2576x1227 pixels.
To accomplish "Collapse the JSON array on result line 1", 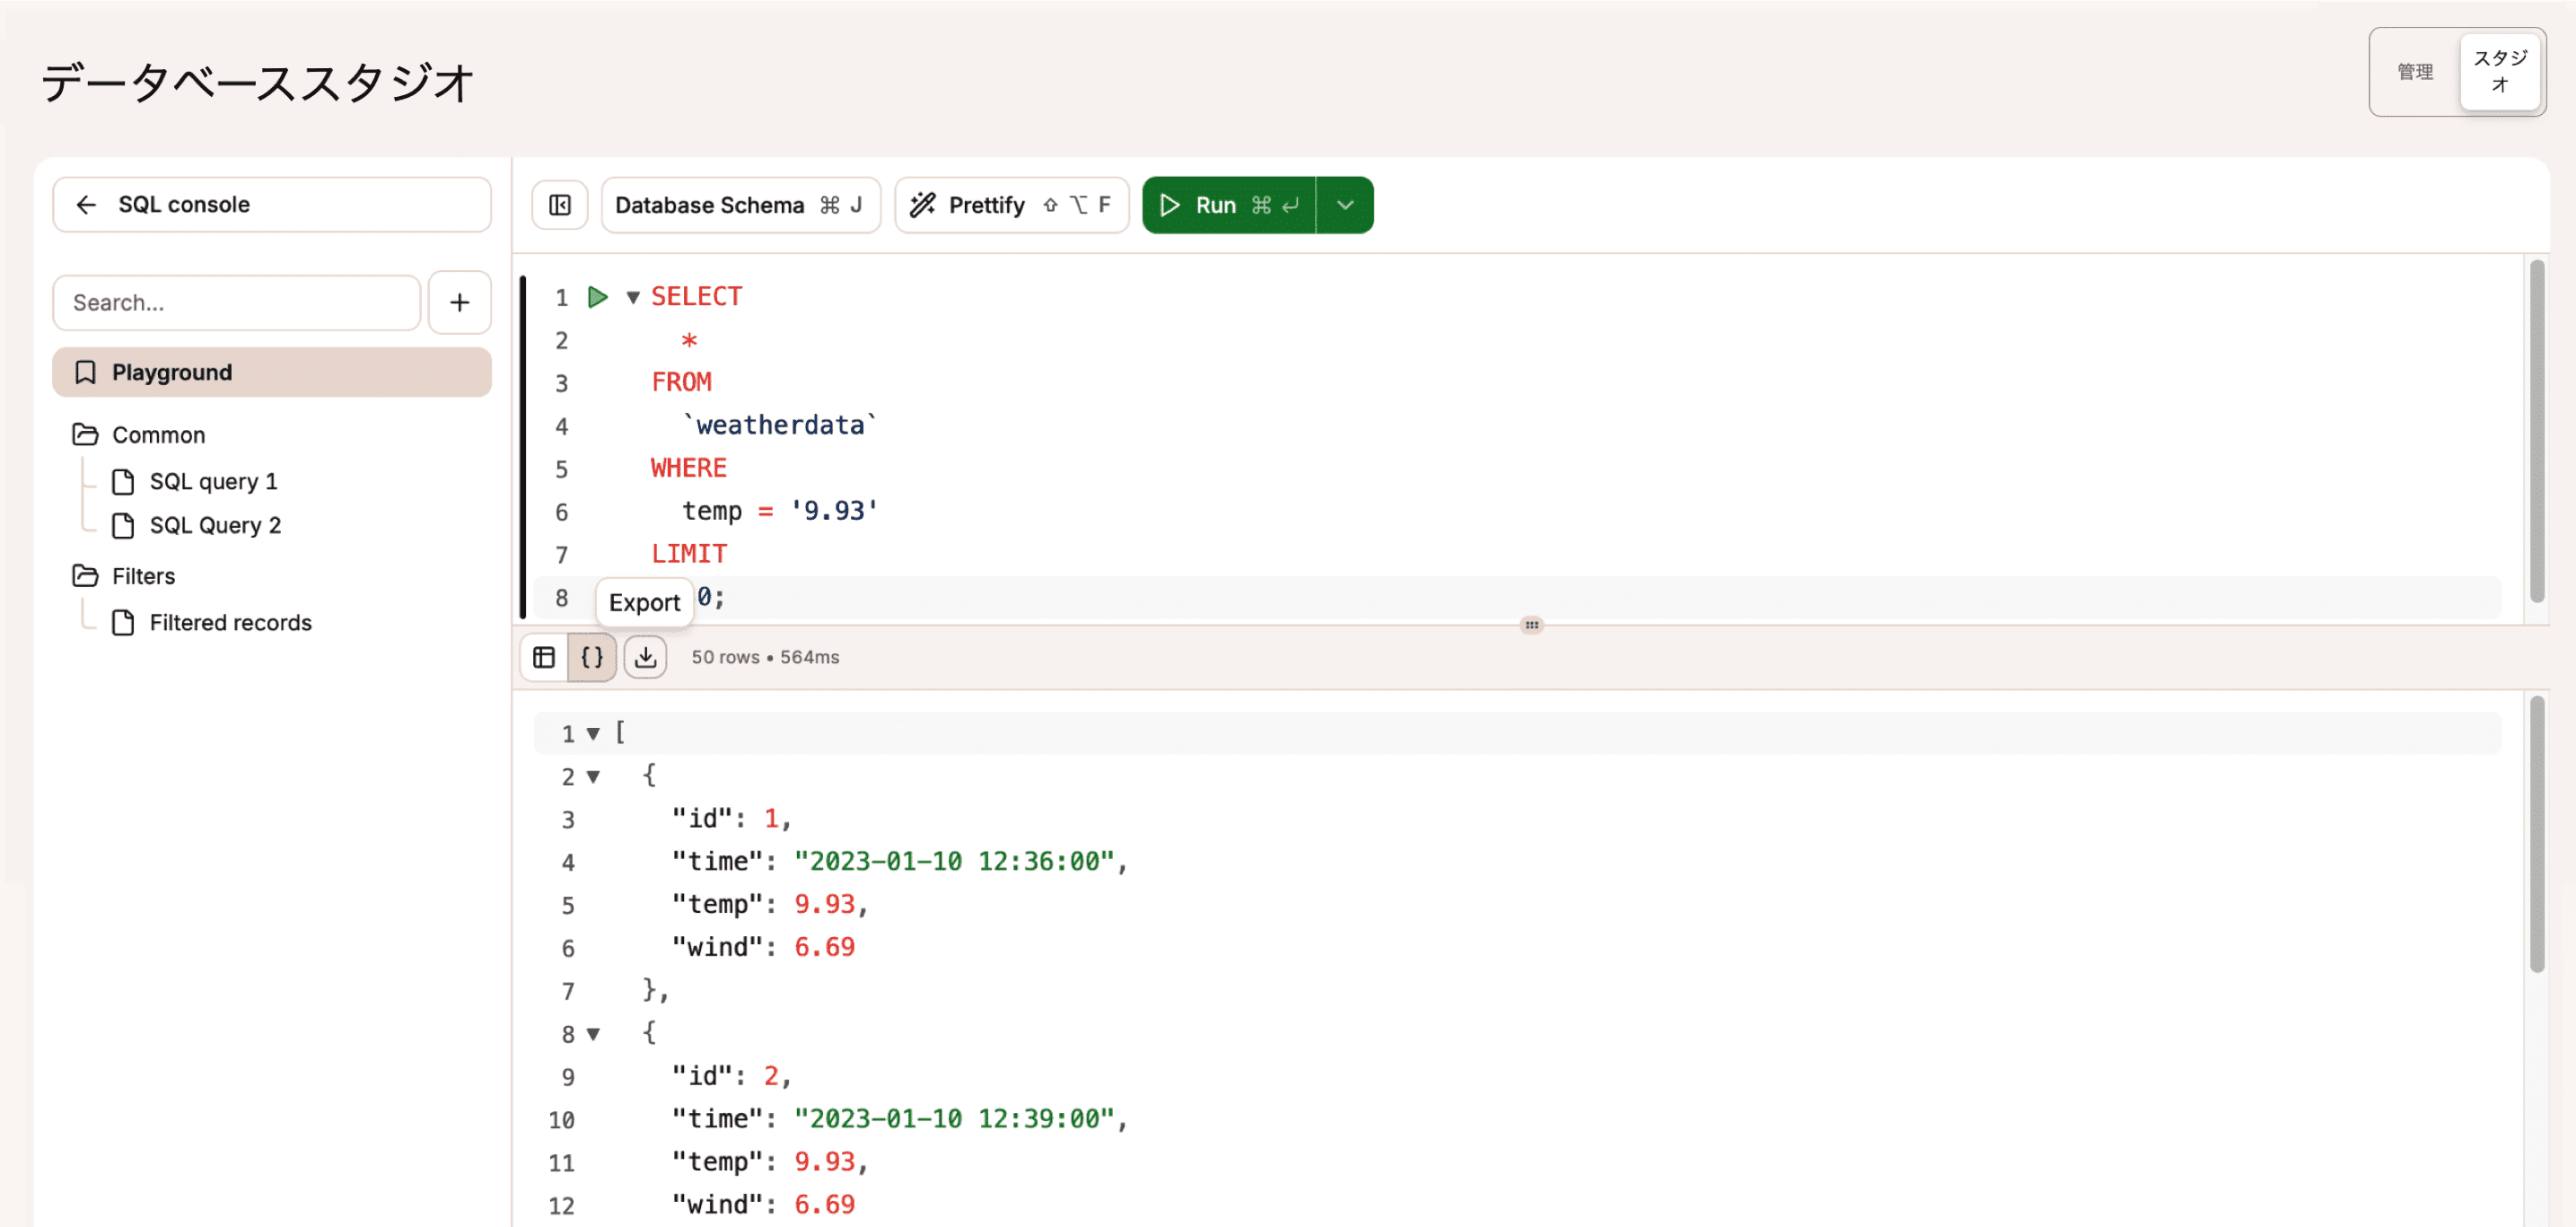I will 593,734.
